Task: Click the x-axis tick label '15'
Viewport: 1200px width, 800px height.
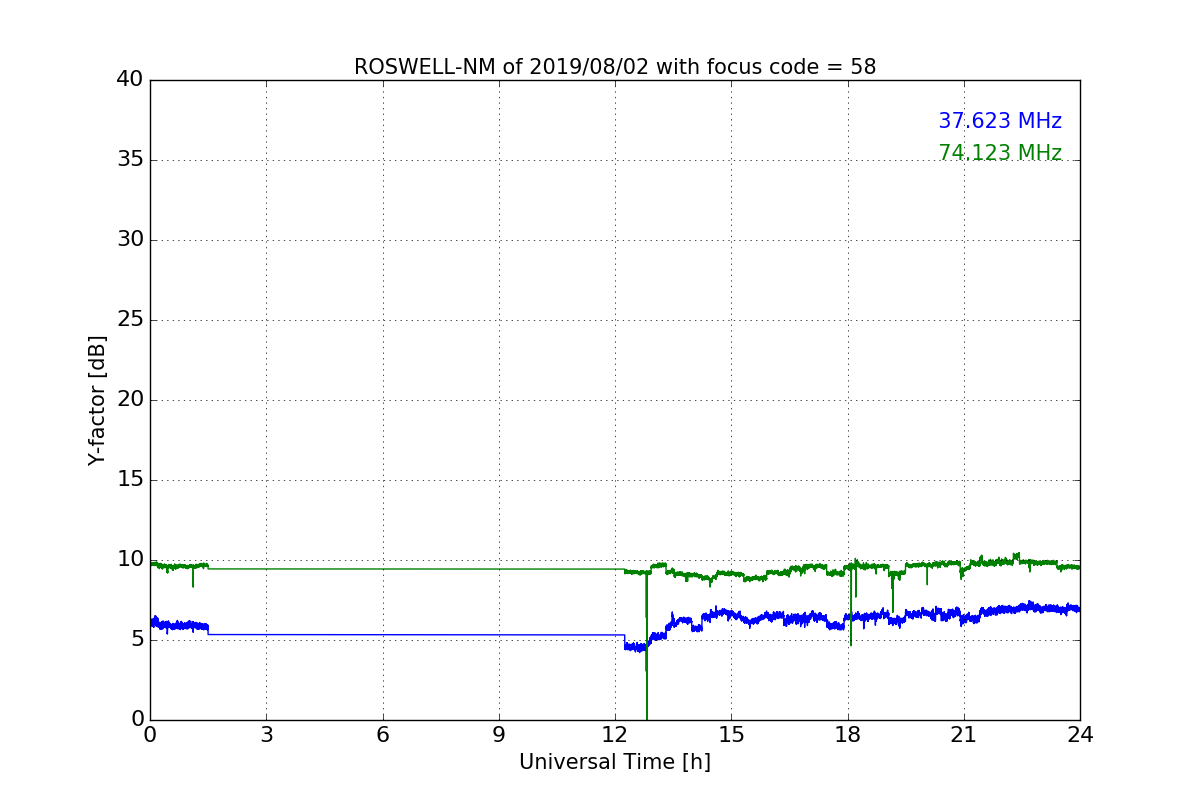Action: 731,735
